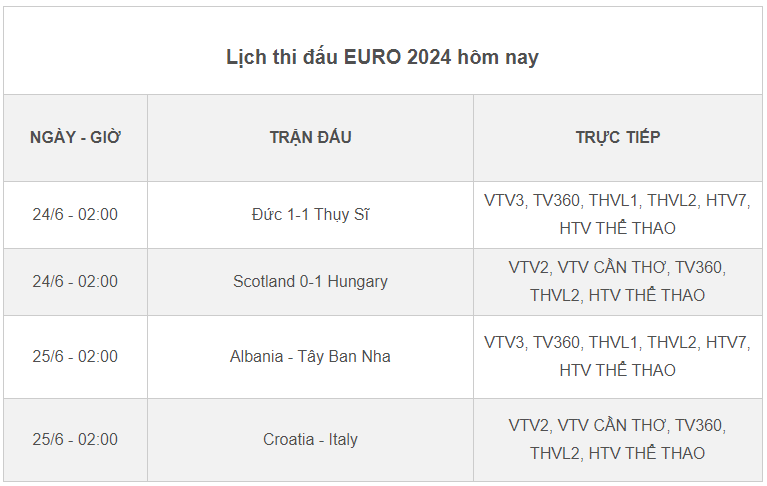Image resolution: width=767 pixels, height=486 pixels.
Task: Click the date cell for Scotland - Hungary
Action: point(75,282)
